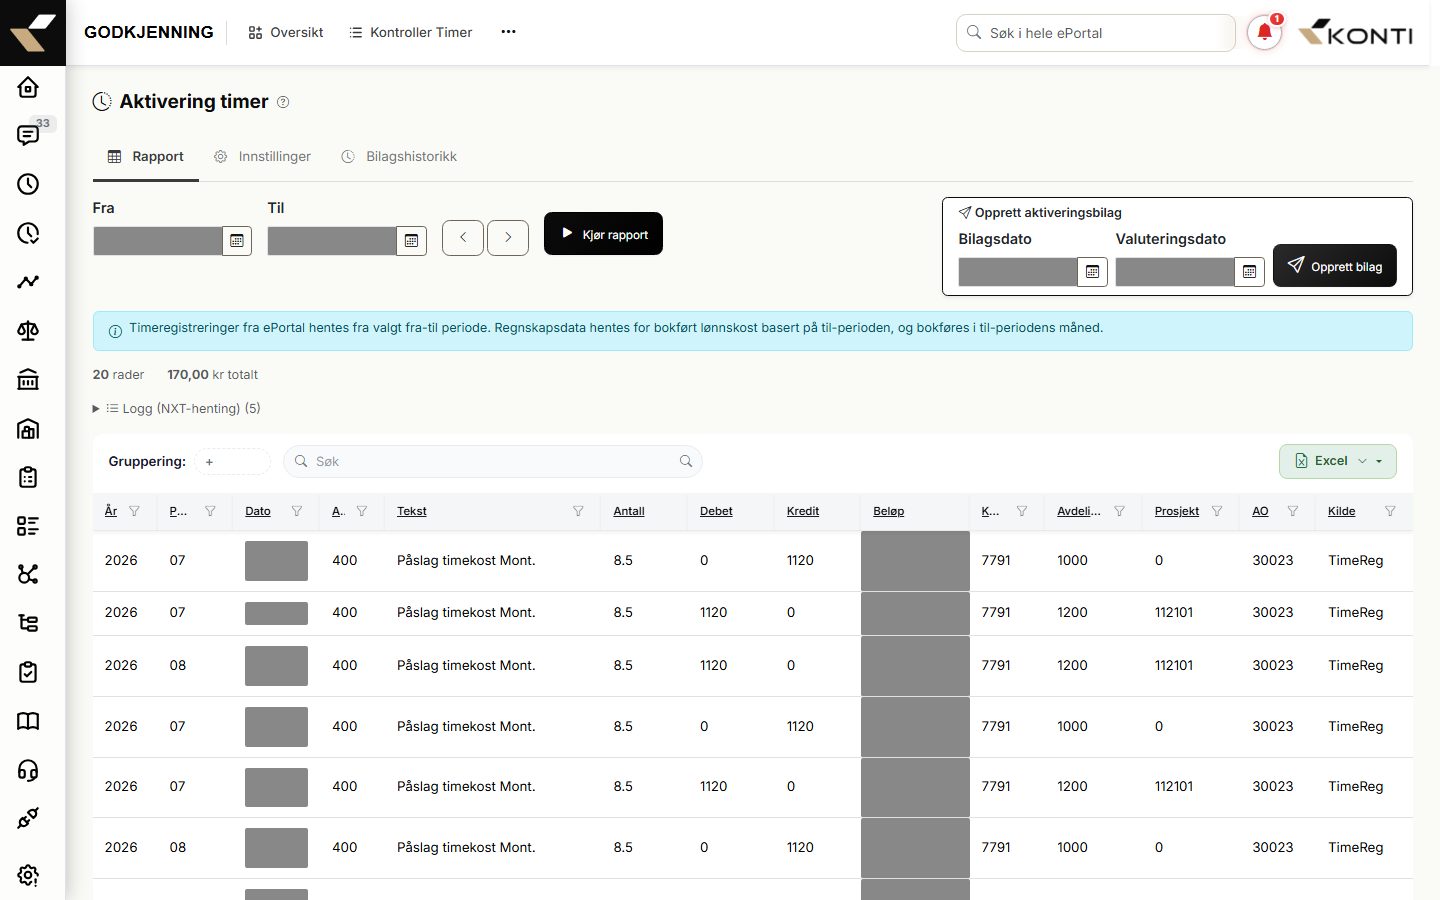Switch to the Rapport tab
The height and width of the screenshot is (900, 1440).
146,157
